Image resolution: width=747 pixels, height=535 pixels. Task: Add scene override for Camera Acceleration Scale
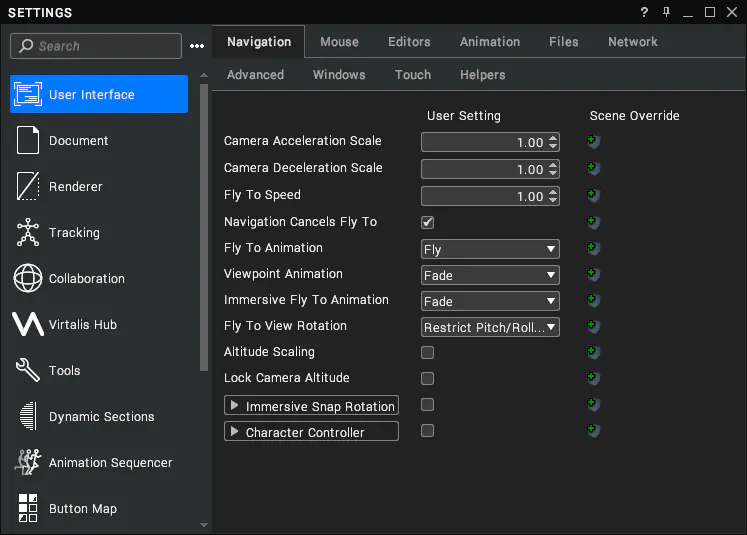593,141
